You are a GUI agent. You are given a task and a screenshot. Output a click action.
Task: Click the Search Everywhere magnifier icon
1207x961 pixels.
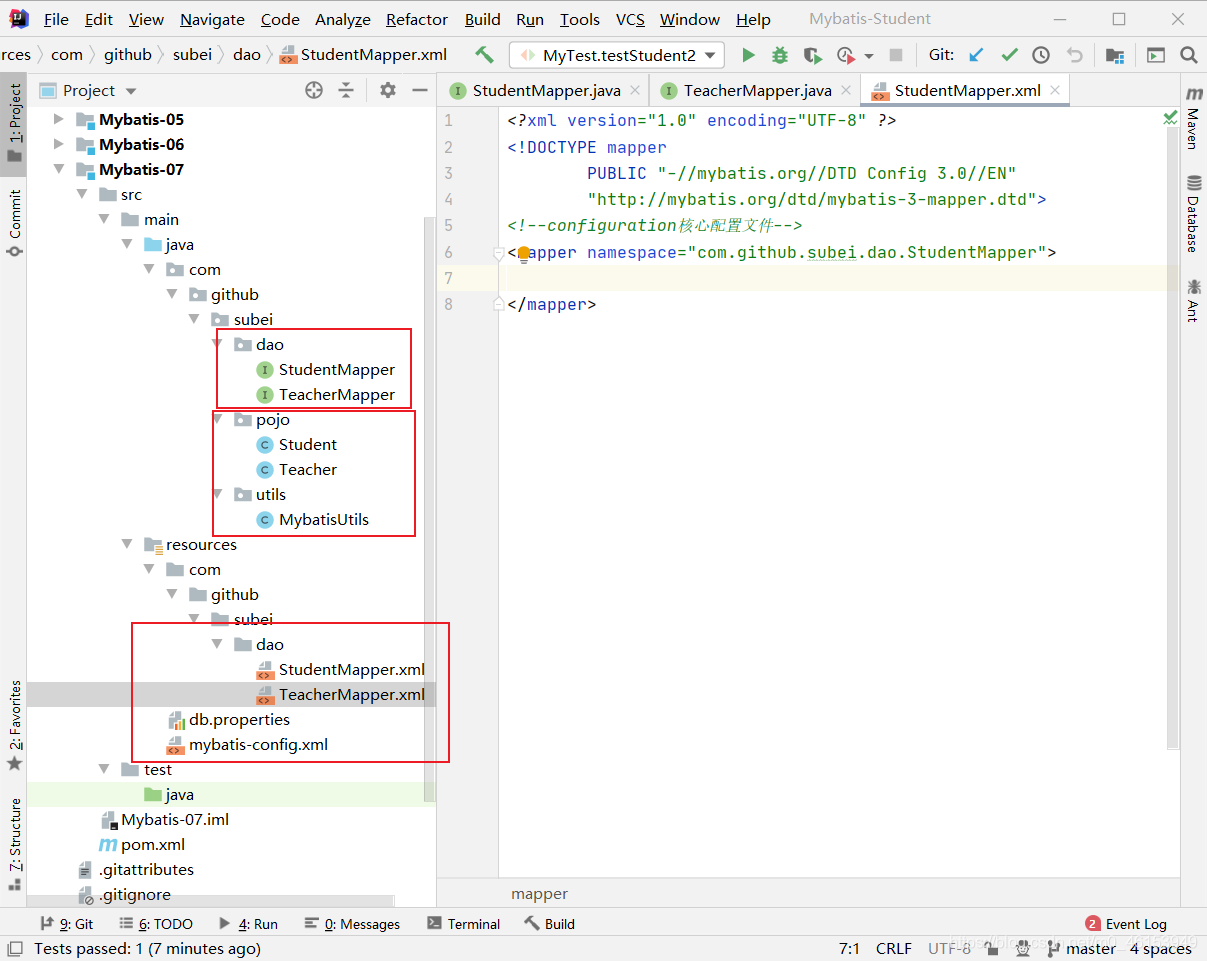pyautogui.click(x=1188, y=55)
